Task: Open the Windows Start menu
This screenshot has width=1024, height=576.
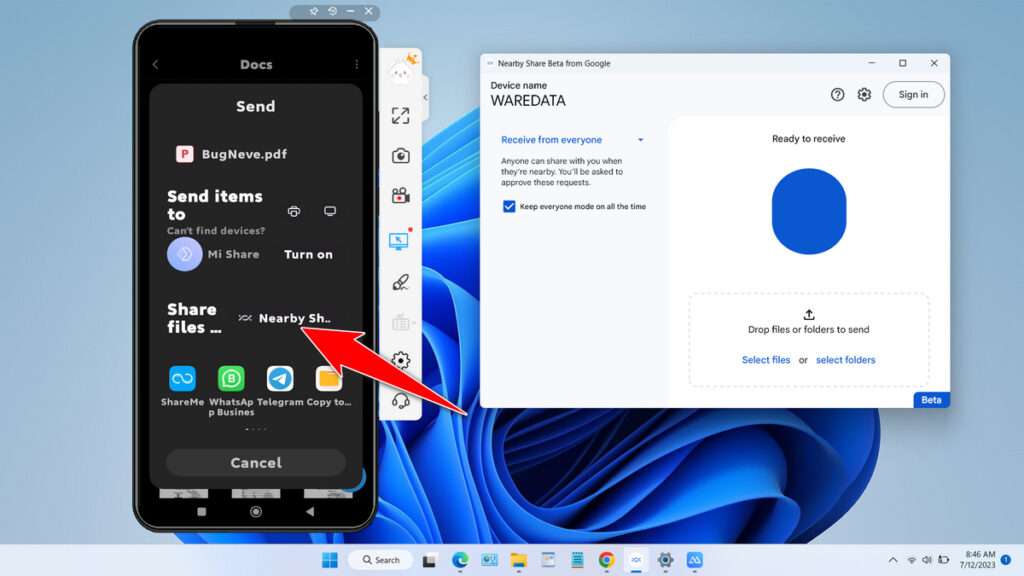Action: tap(330, 560)
